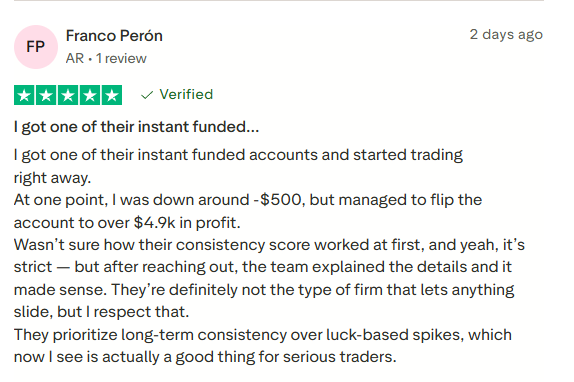Click the fifth green rating star

coord(112,95)
